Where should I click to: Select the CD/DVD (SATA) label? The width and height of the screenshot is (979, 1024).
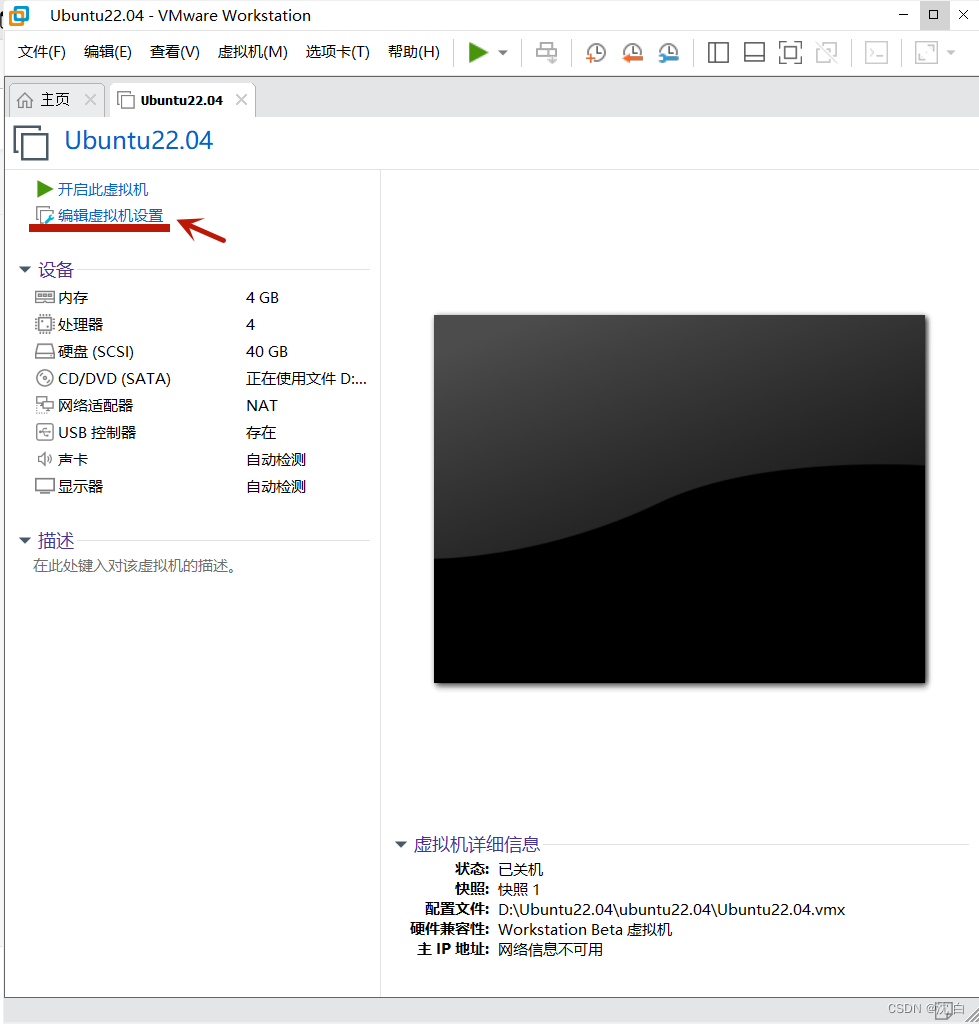[x=114, y=379]
